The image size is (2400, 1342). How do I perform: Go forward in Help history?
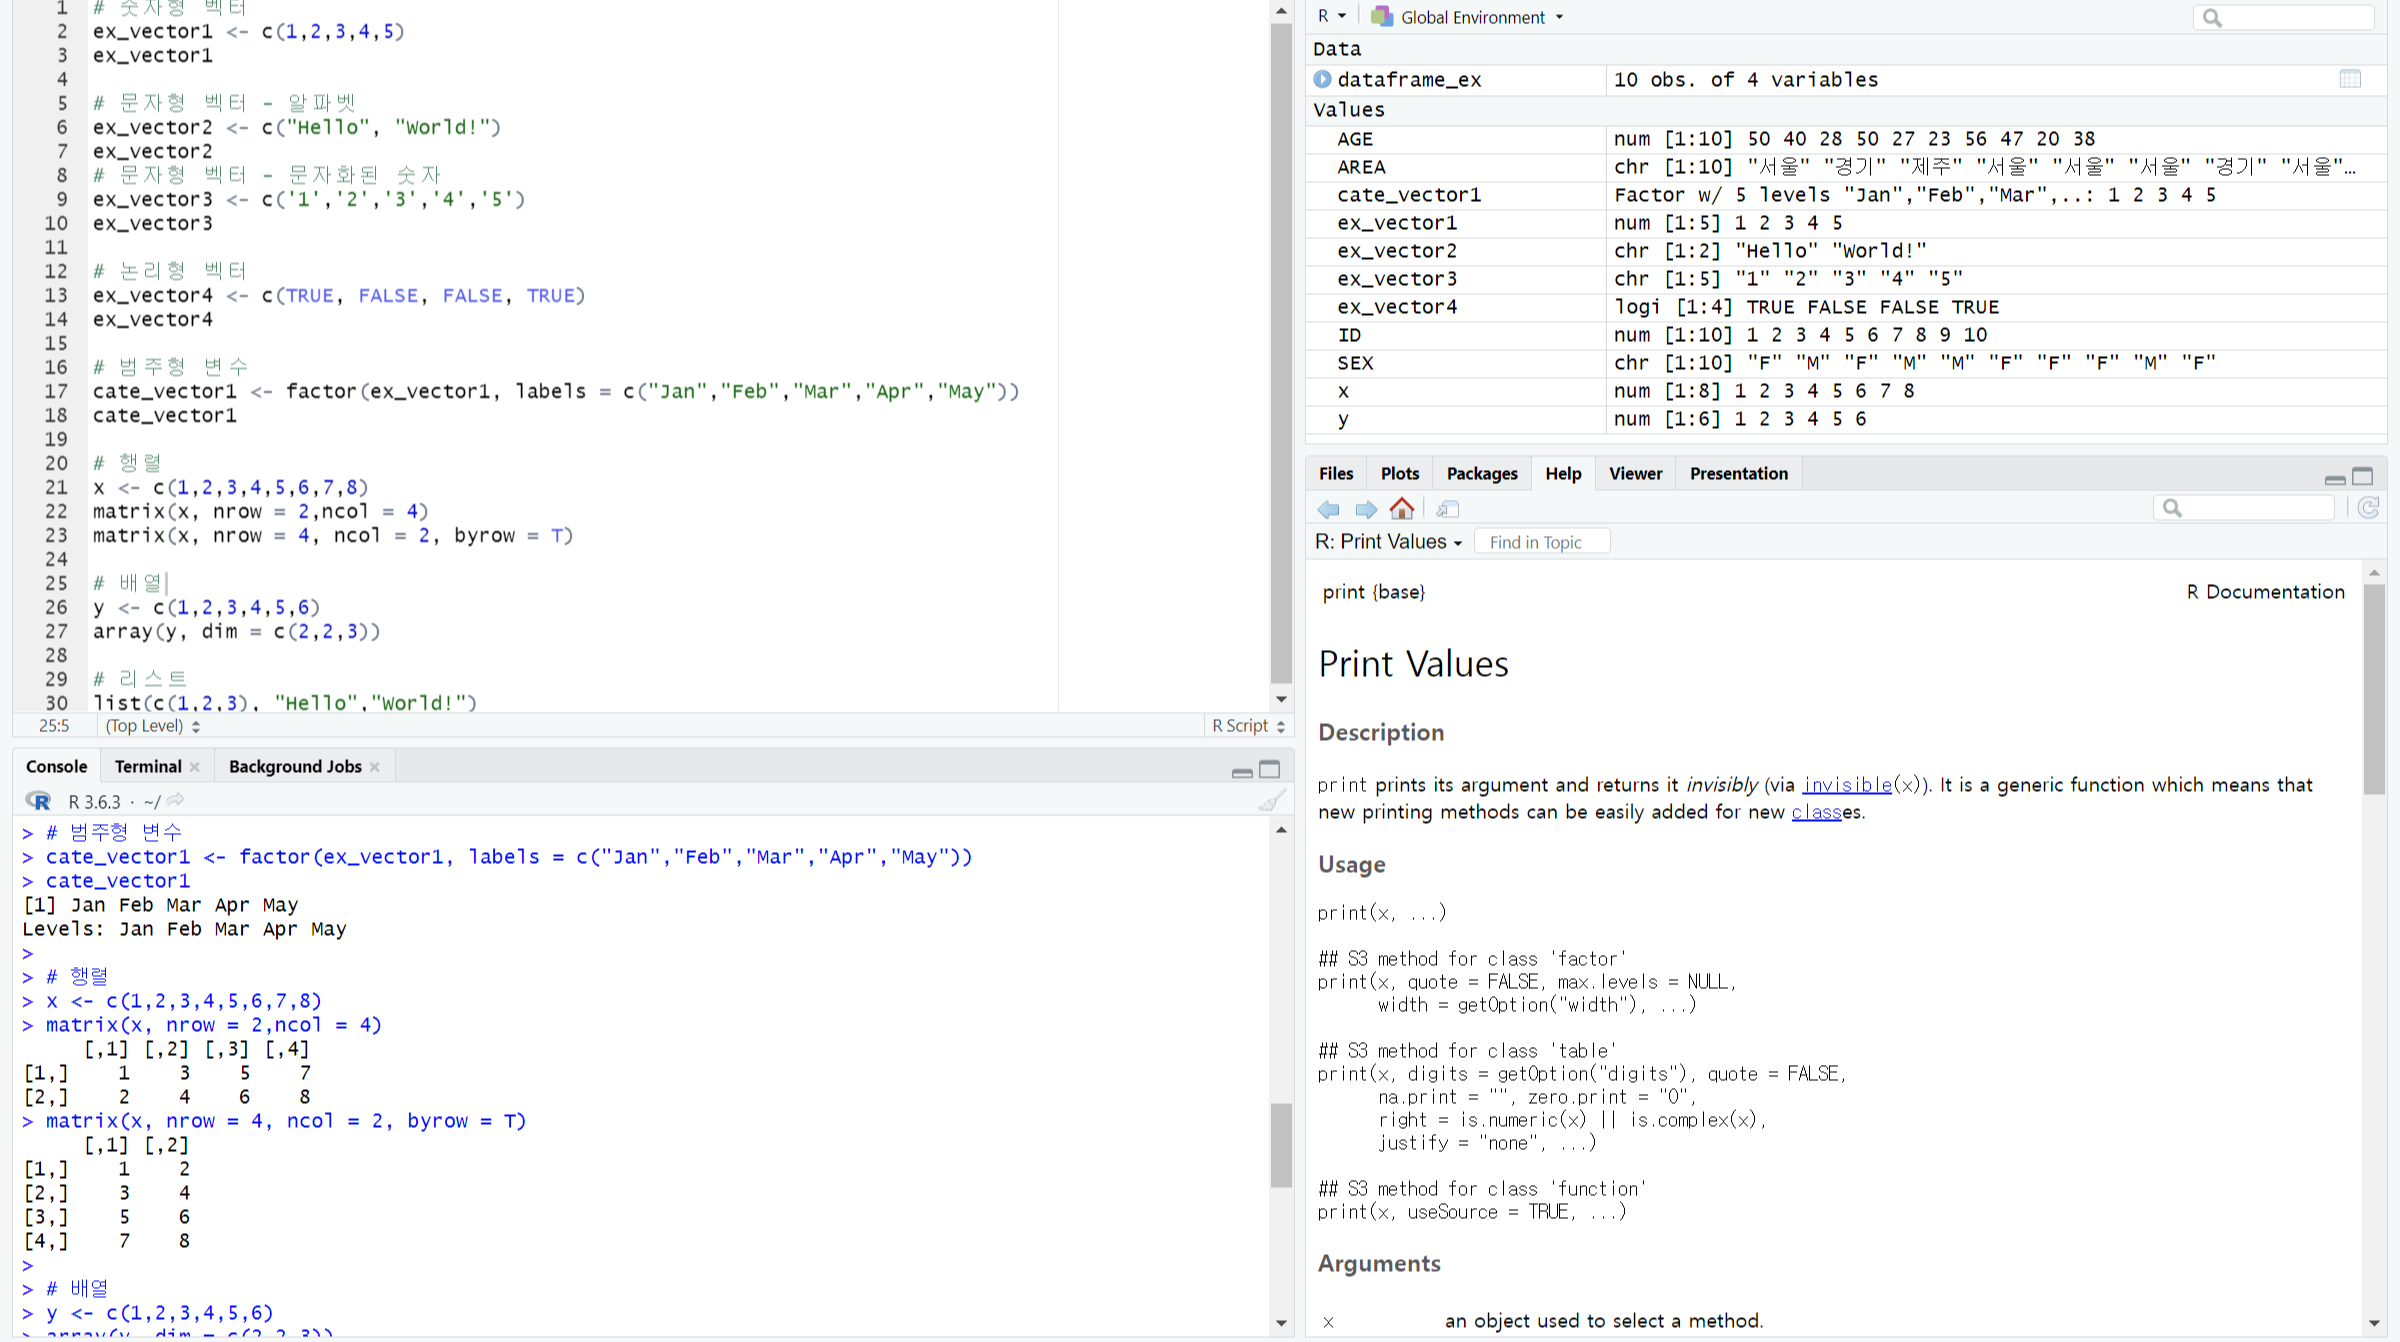(1365, 509)
